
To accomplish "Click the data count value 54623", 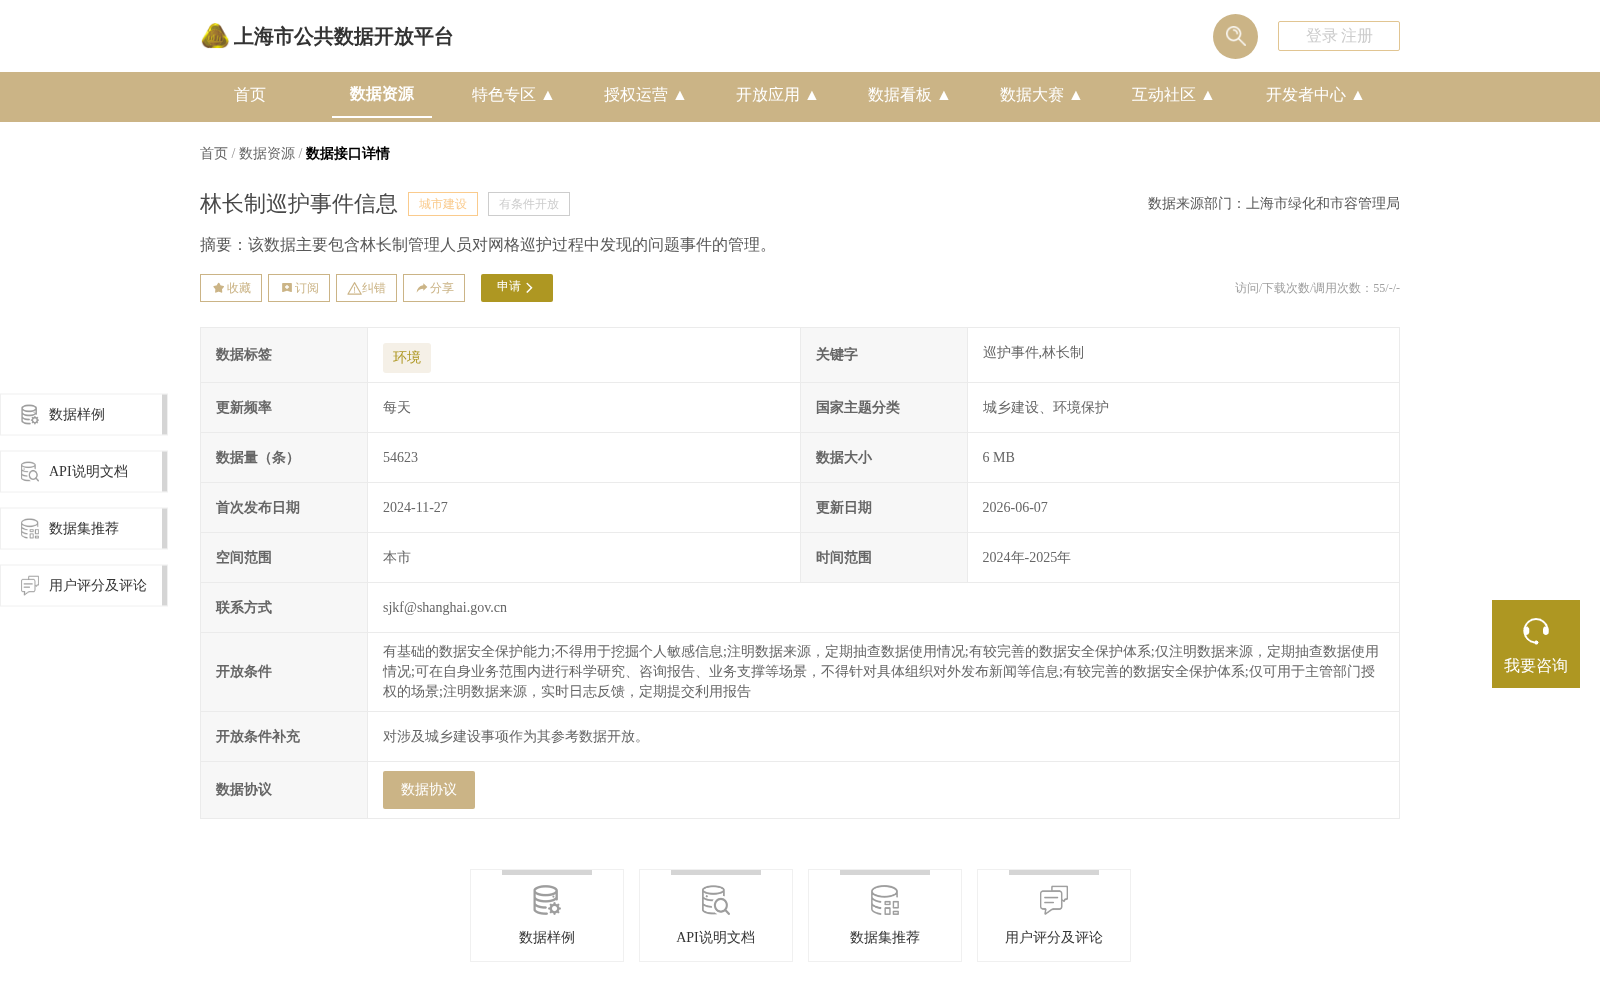I will point(400,458).
